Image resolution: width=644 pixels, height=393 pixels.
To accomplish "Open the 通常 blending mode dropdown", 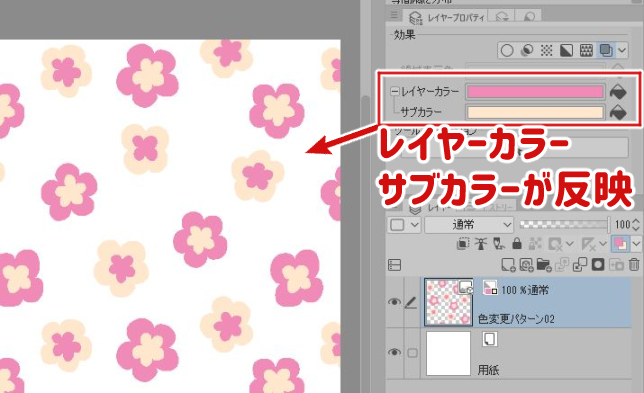I will click(469, 225).
